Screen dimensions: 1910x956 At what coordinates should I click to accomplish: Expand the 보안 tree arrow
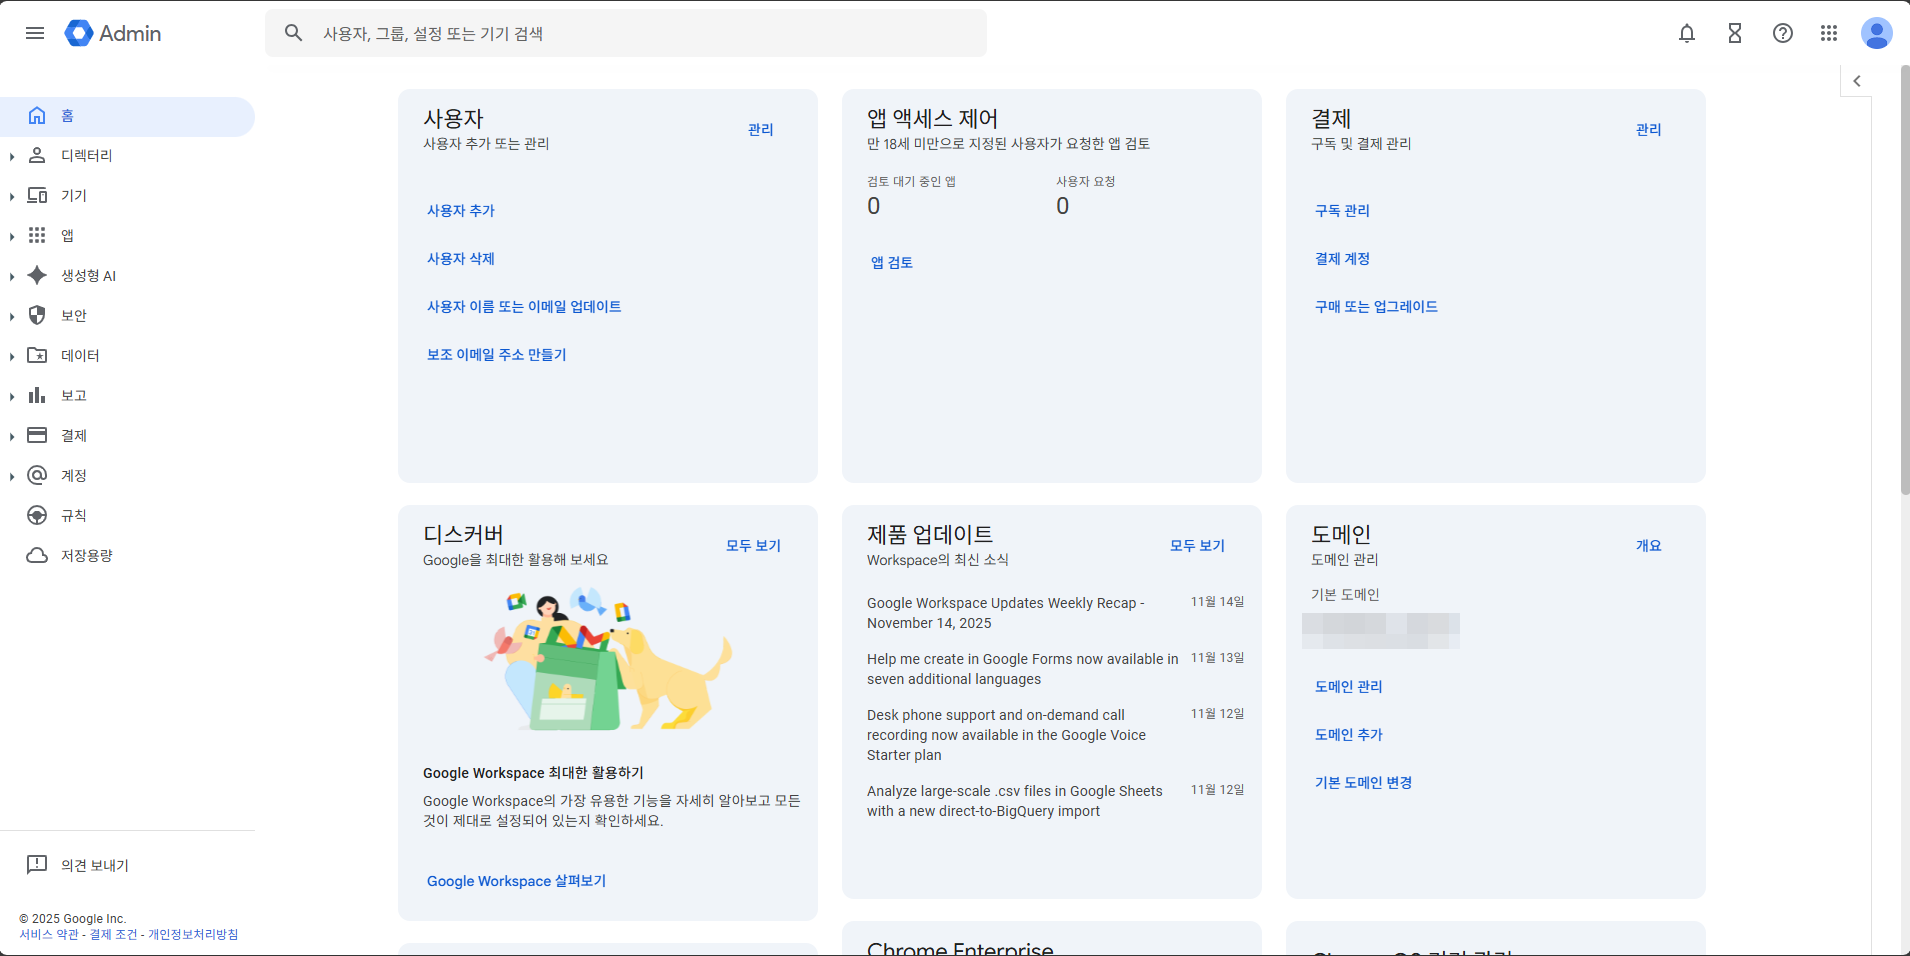click(x=11, y=316)
